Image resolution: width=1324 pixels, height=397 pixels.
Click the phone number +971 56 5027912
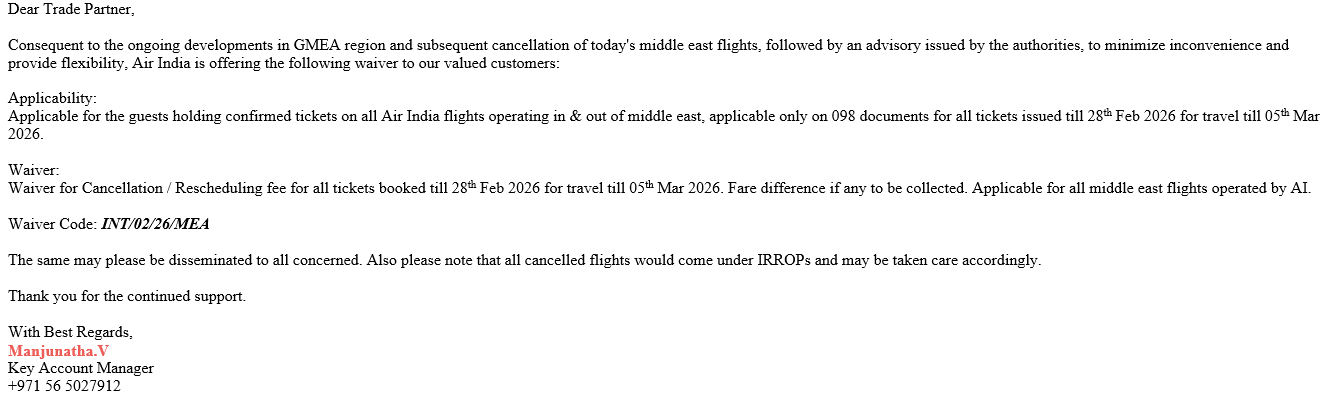point(64,385)
